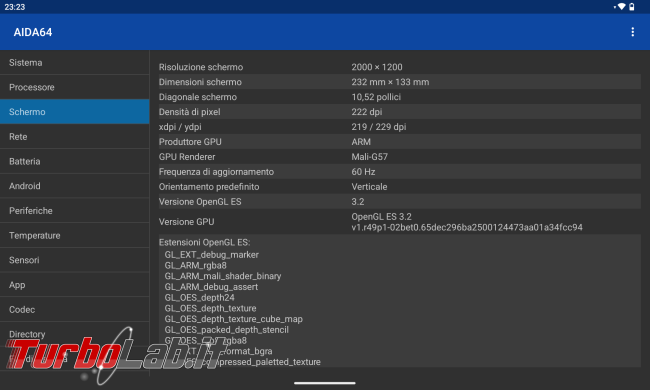Select the xdpi / ydpi row
This screenshot has width=650, height=390.
tap(400, 126)
